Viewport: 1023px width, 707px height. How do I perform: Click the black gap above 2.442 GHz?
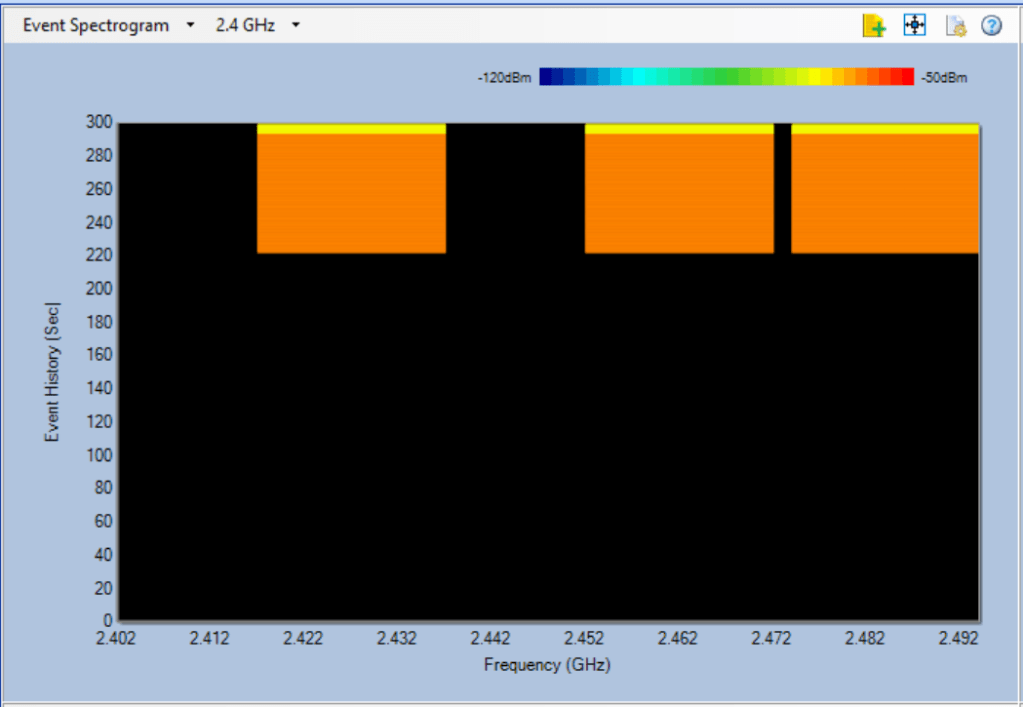pos(514,190)
